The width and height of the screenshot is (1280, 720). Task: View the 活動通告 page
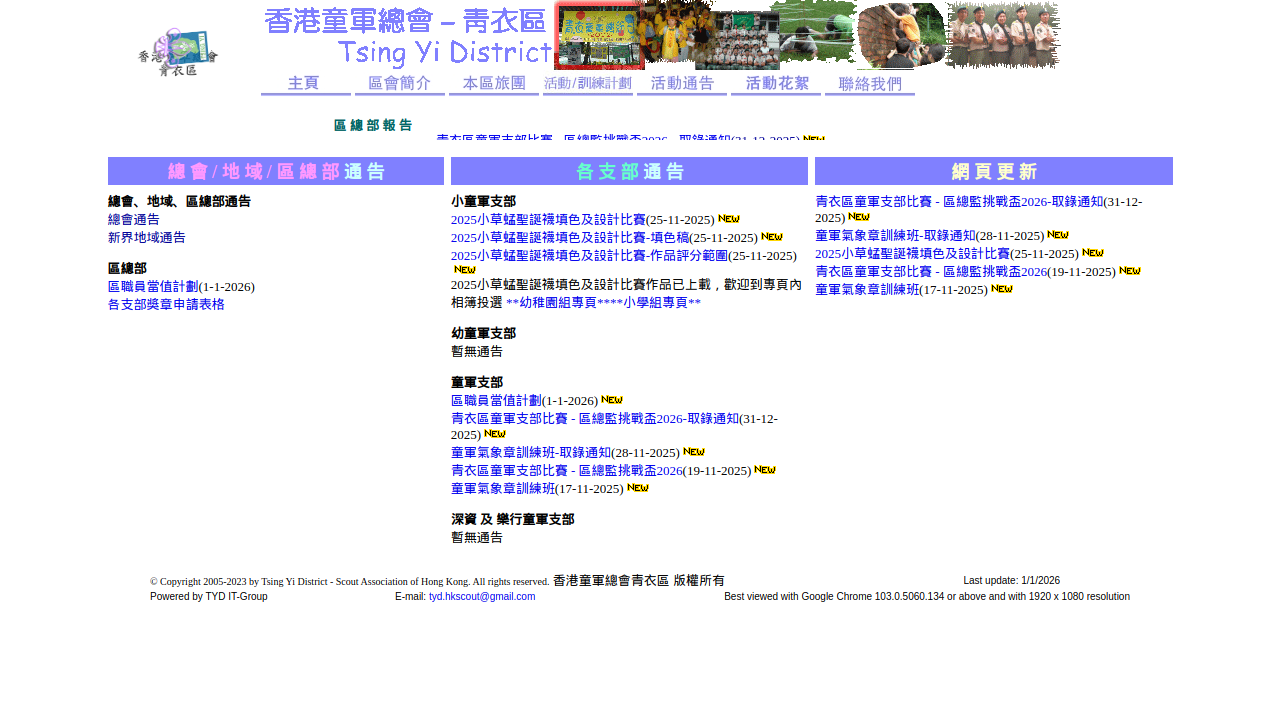[682, 84]
